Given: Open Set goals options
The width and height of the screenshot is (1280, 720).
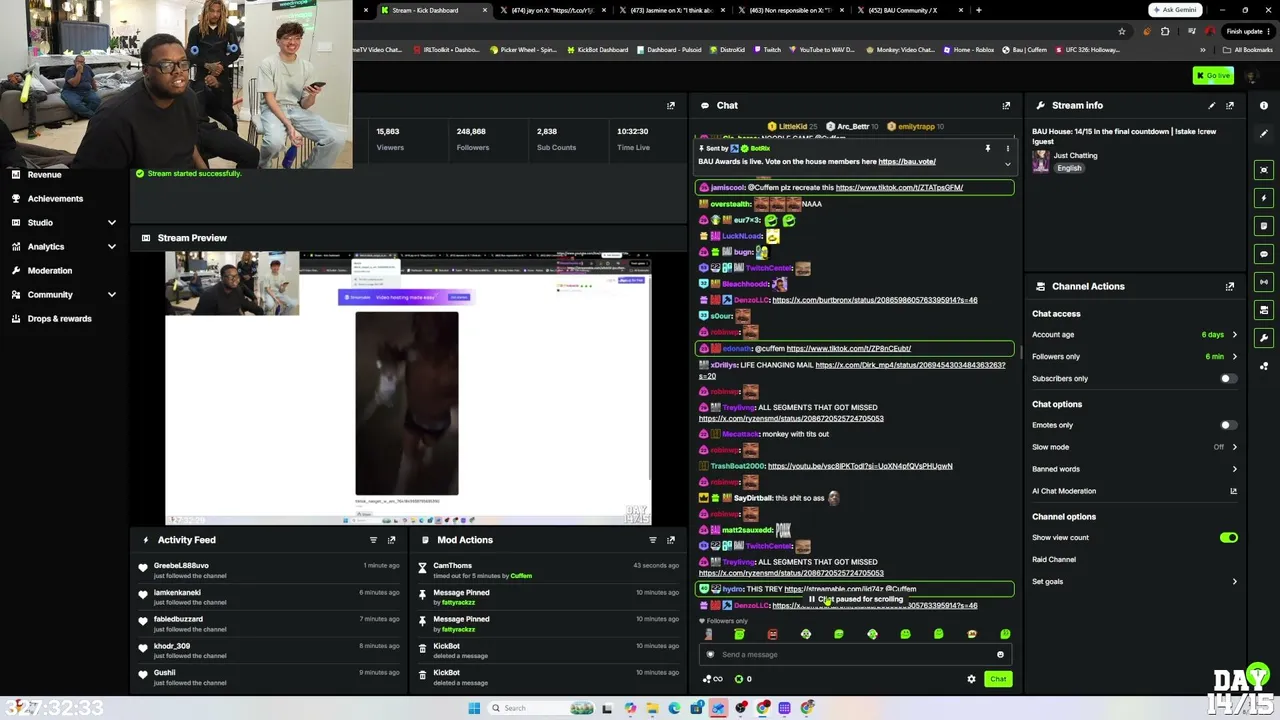Looking at the screenshot, I should 1134,582.
